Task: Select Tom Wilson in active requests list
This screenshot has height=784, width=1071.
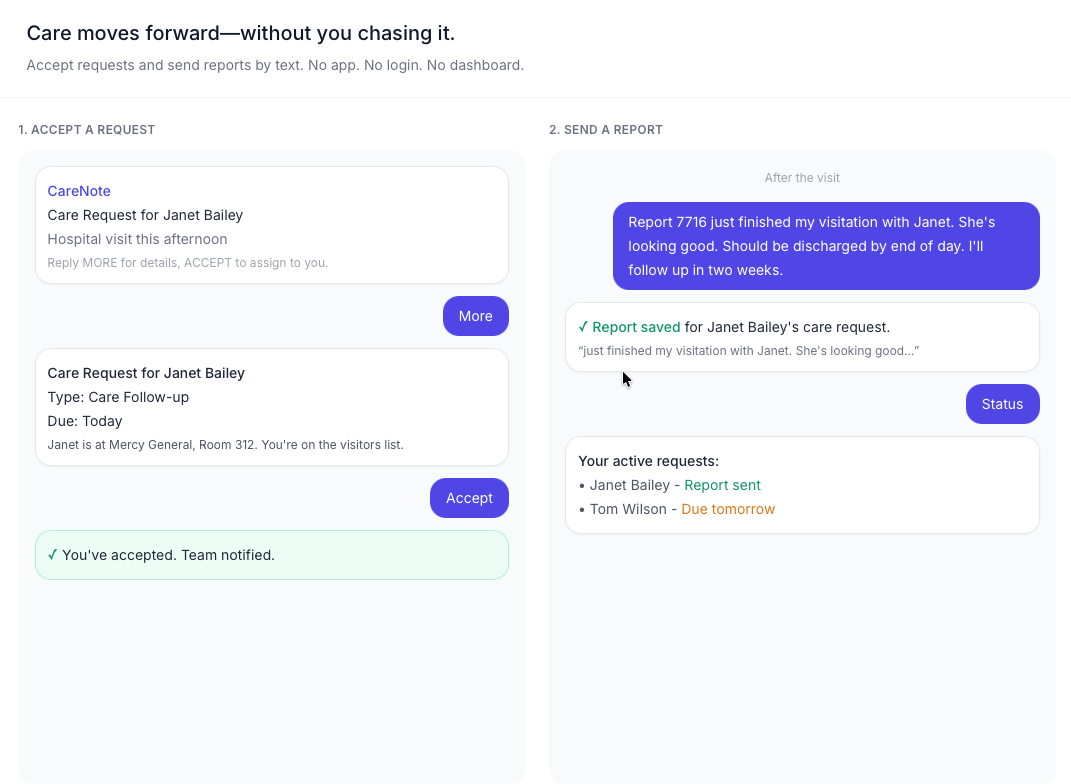Action: coord(627,509)
